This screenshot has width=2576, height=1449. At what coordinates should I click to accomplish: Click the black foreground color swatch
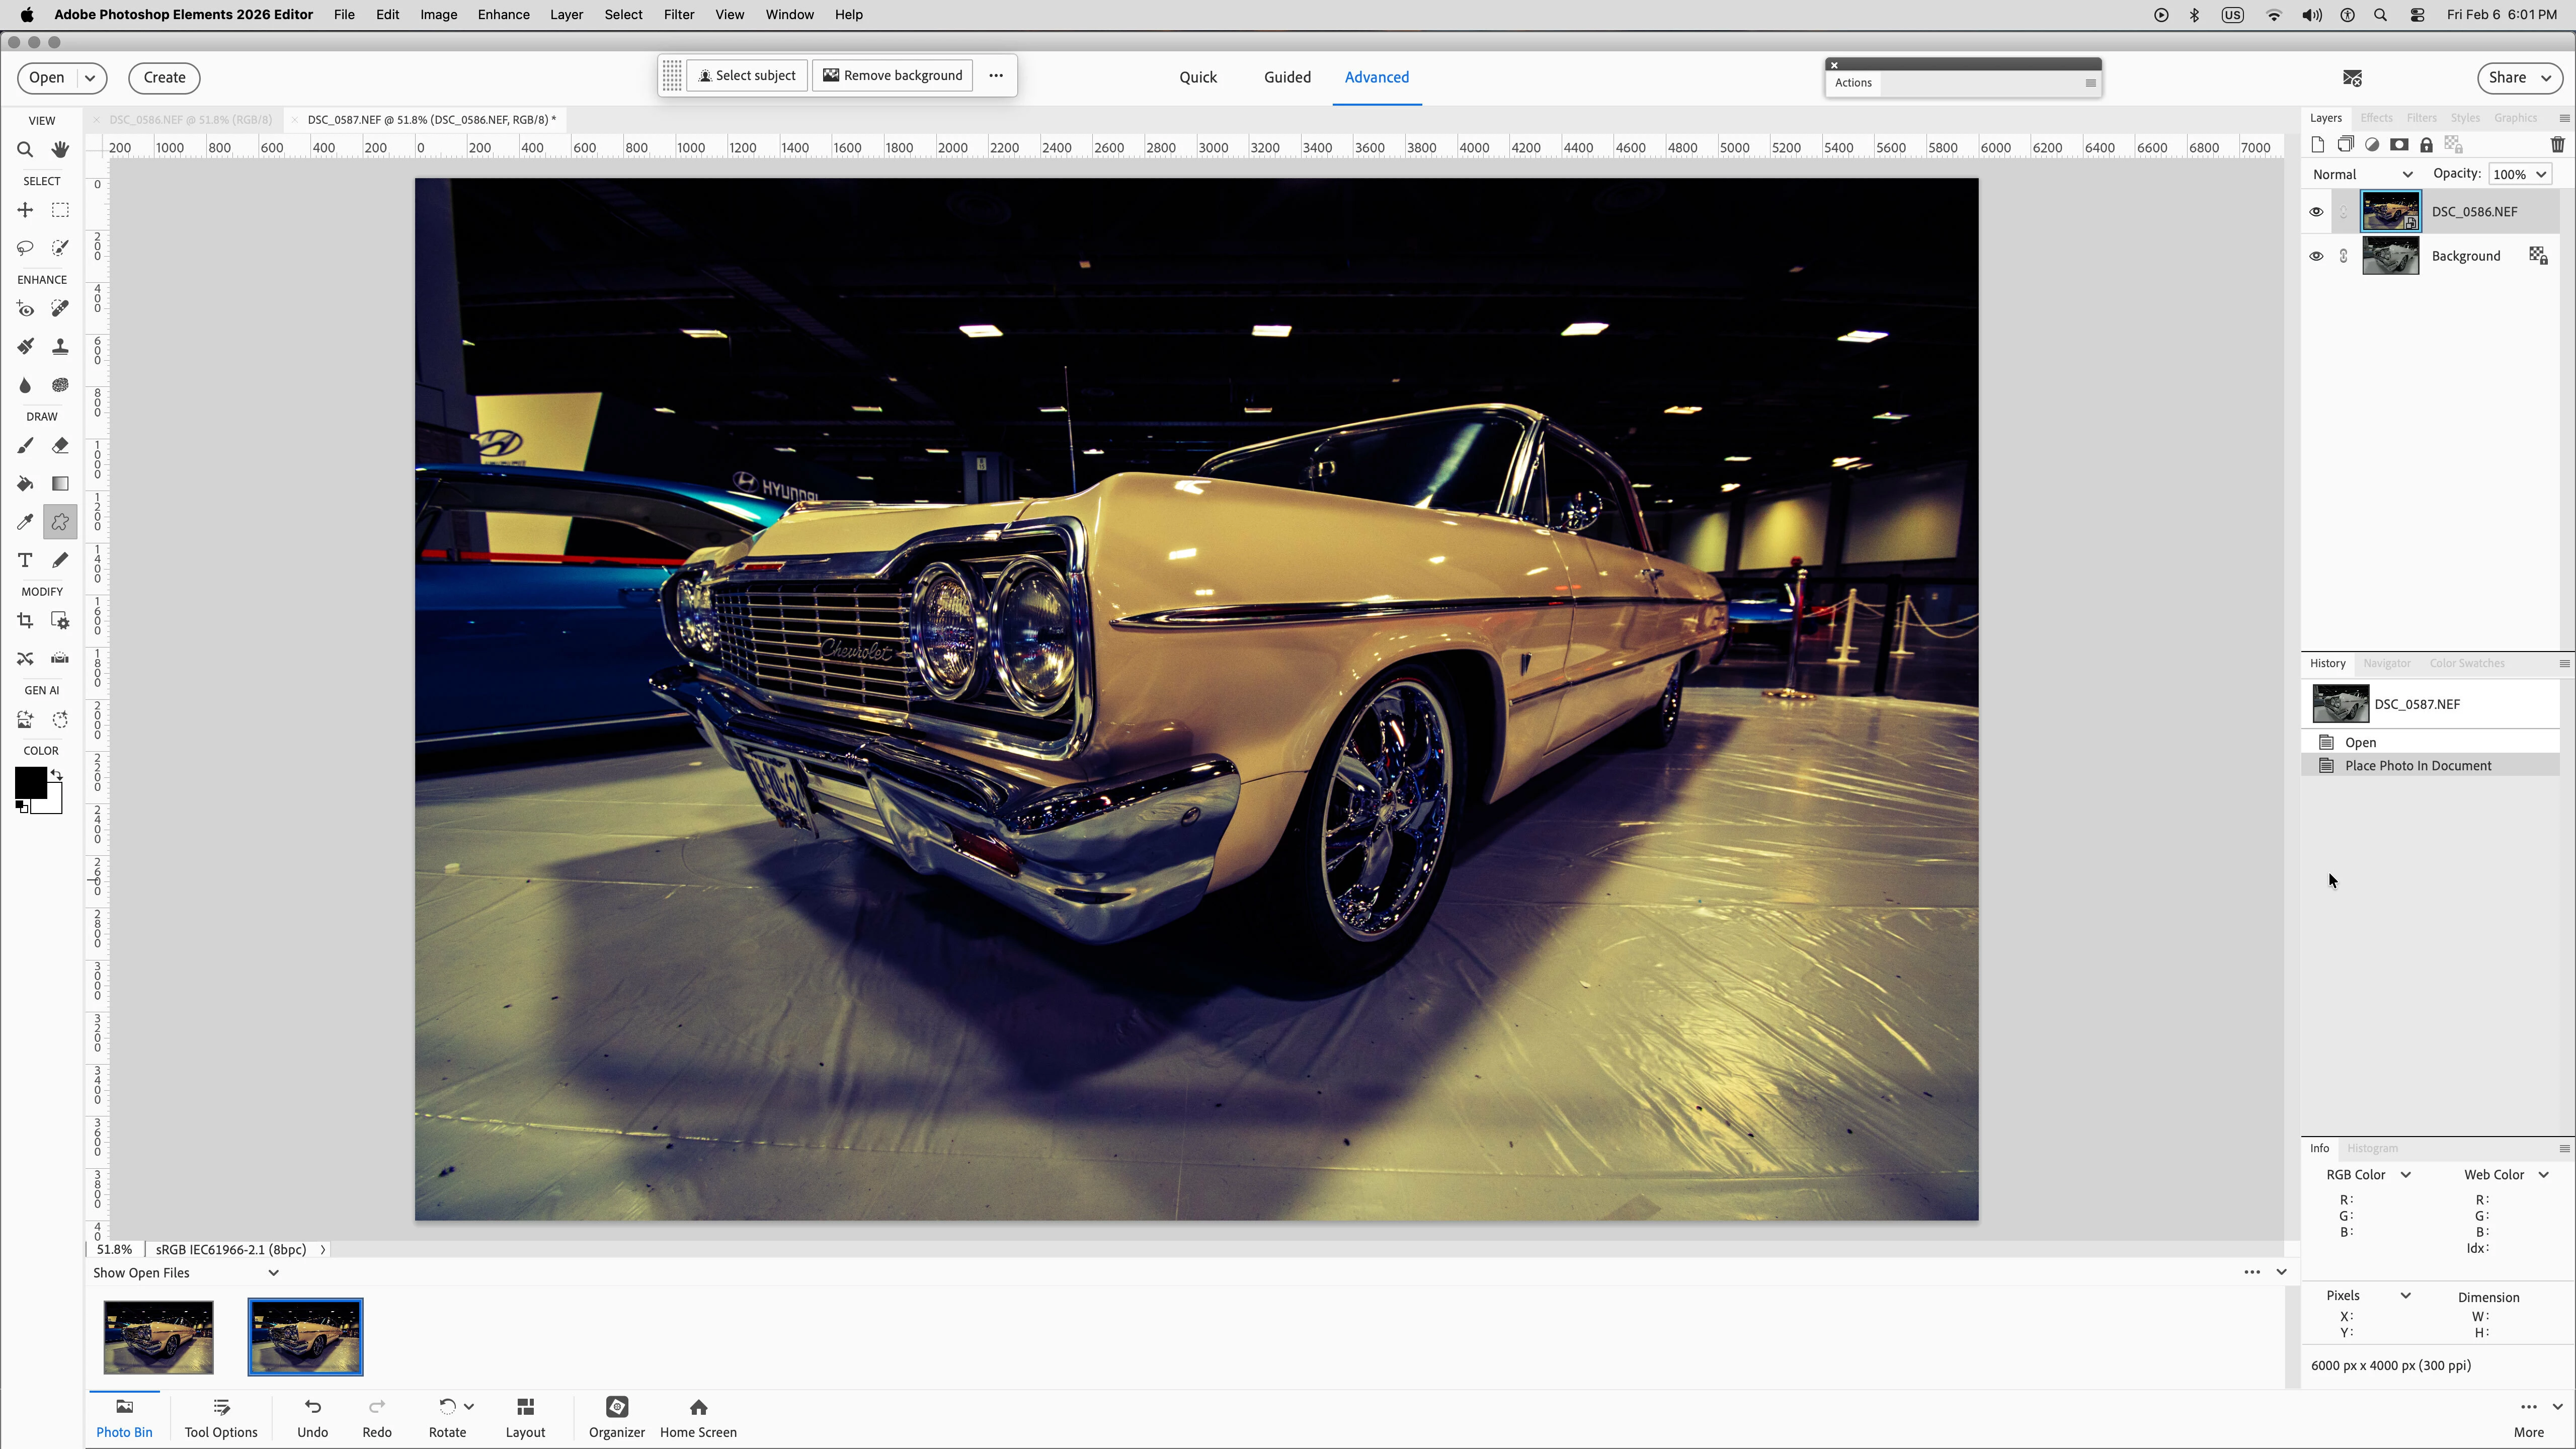coord(29,782)
